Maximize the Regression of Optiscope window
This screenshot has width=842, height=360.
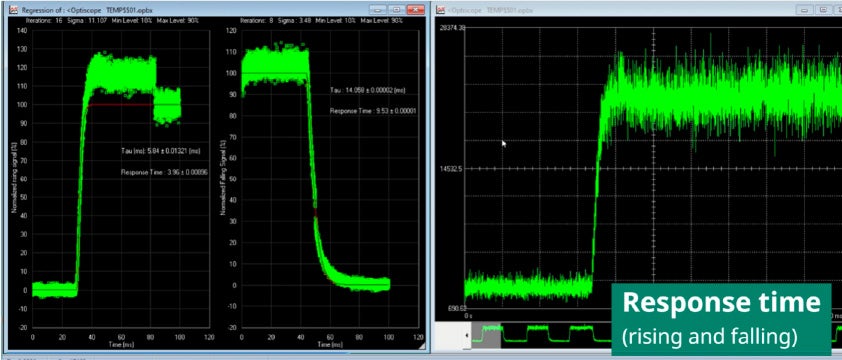pyautogui.click(x=396, y=10)
